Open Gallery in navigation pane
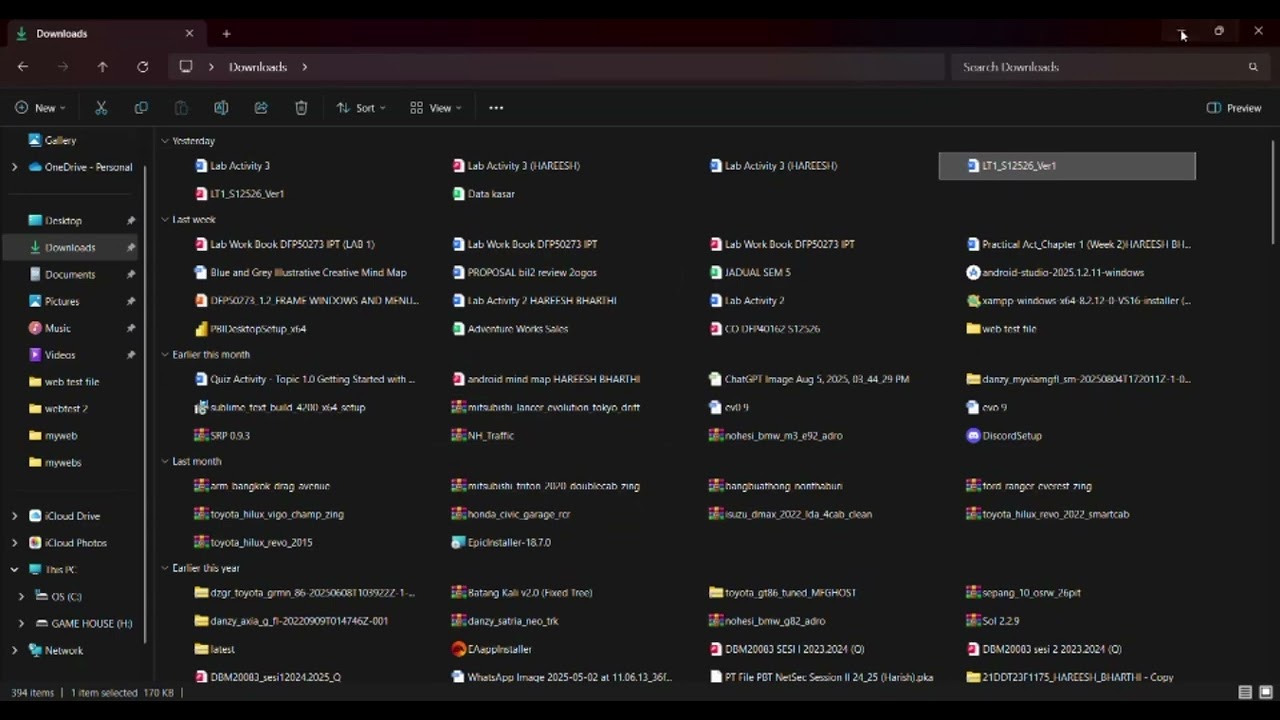This screenshot has width=1280, height=720. (x=52, y=141)
